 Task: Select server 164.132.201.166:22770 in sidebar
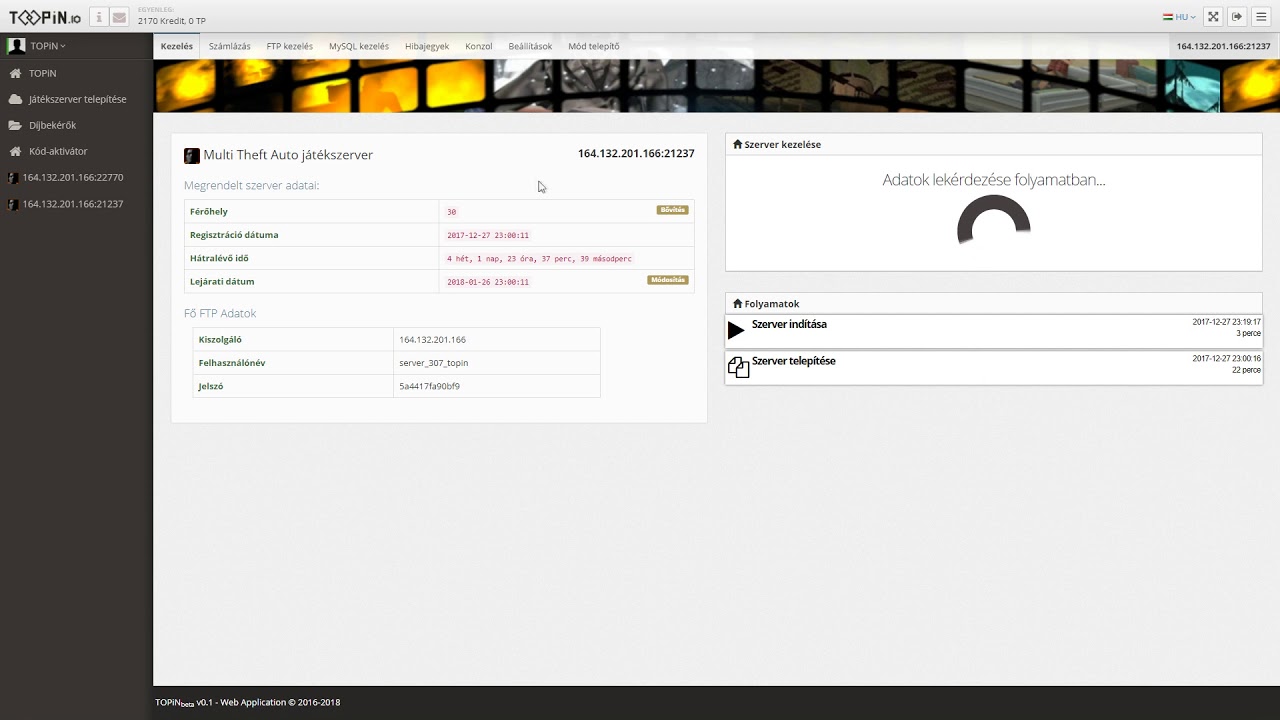[76, 178]
